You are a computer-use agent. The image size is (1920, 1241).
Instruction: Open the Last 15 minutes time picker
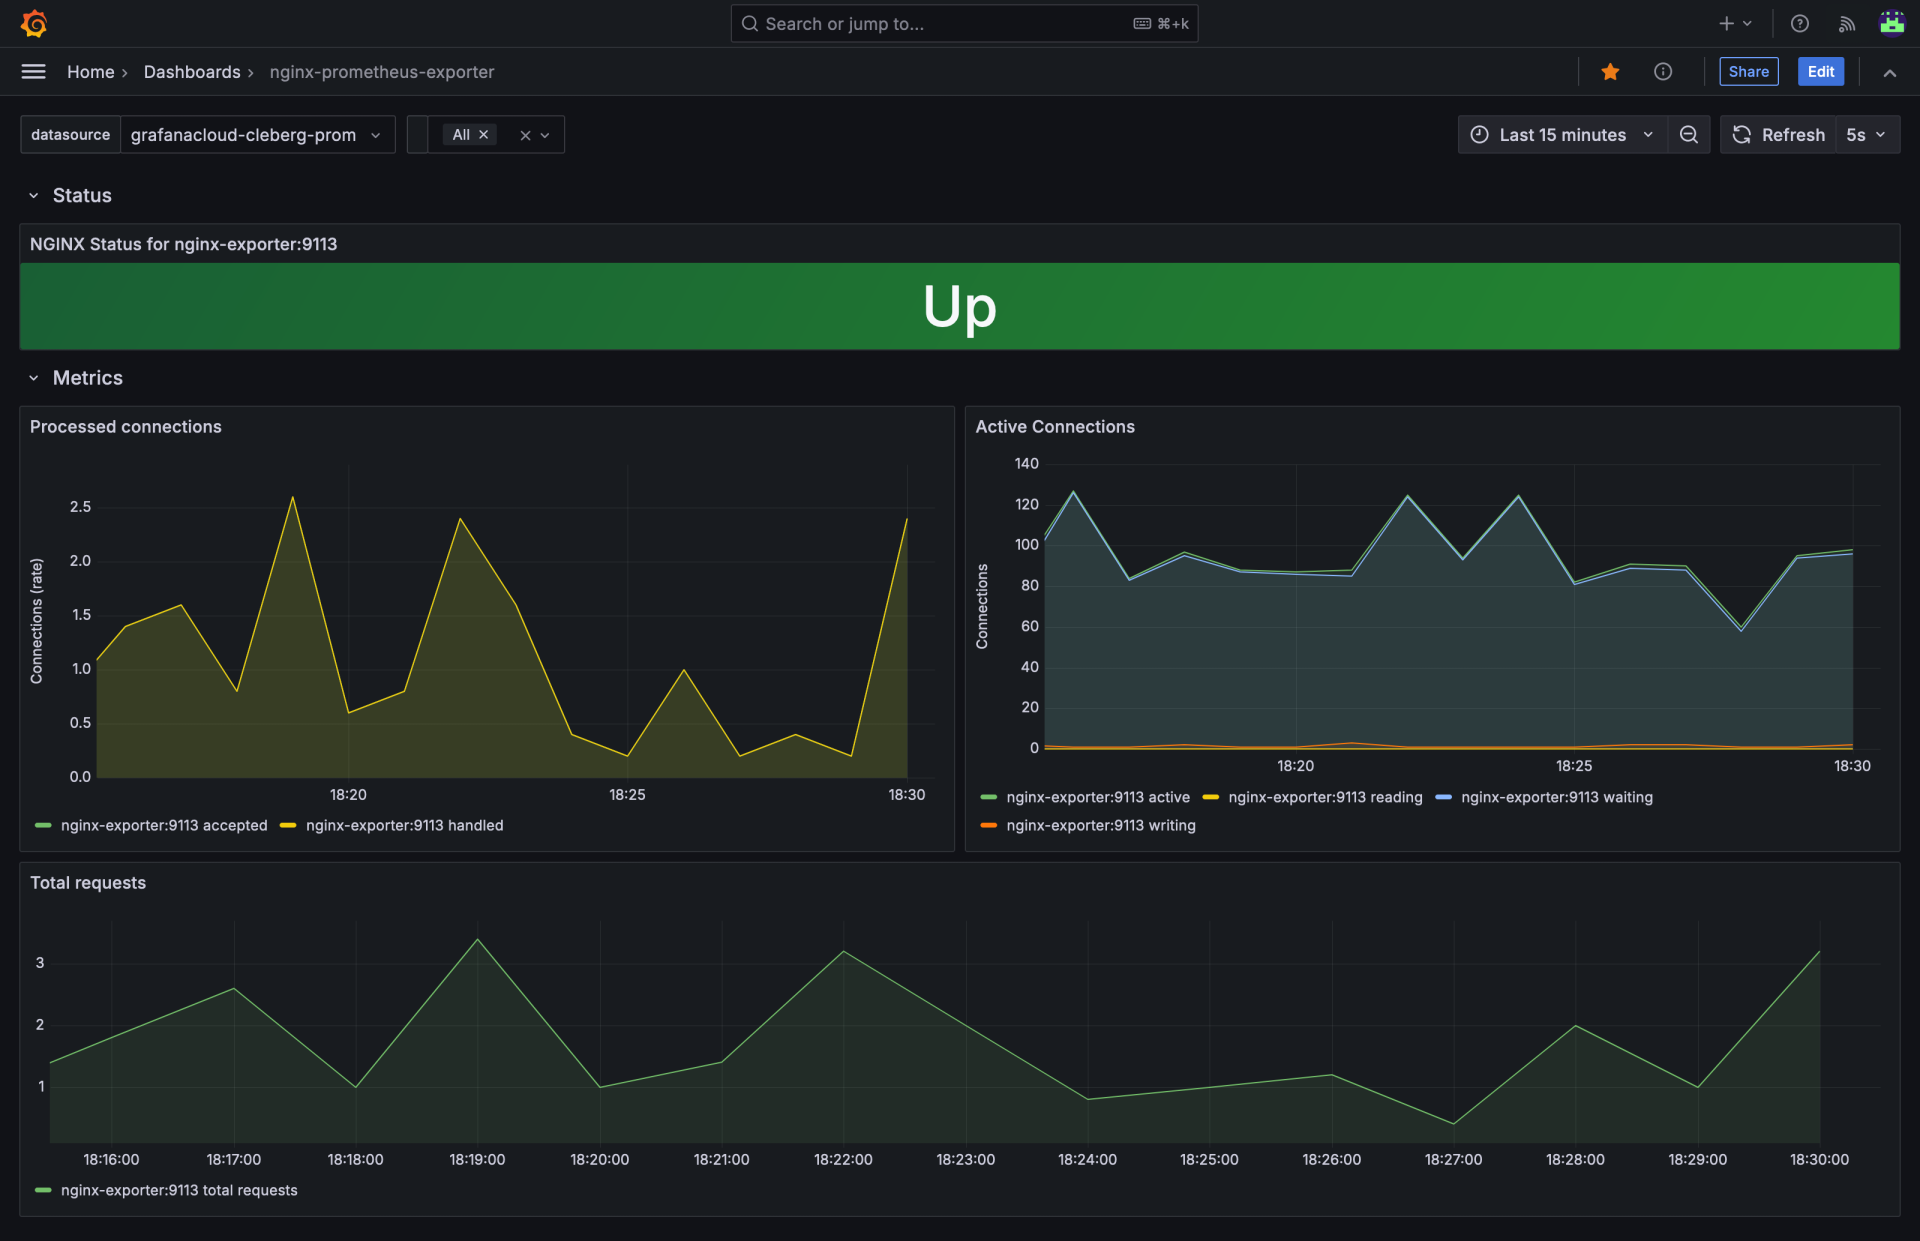1560,134
